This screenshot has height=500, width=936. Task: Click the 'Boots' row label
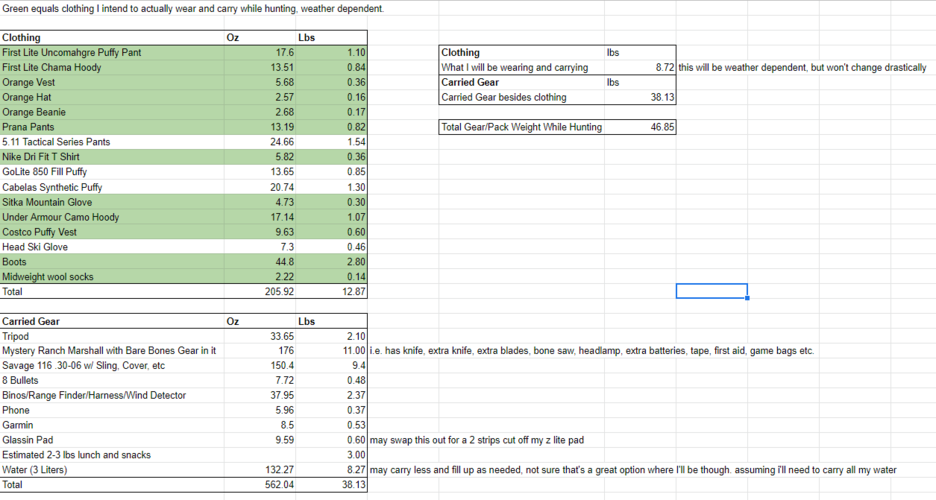pos(112,262)
